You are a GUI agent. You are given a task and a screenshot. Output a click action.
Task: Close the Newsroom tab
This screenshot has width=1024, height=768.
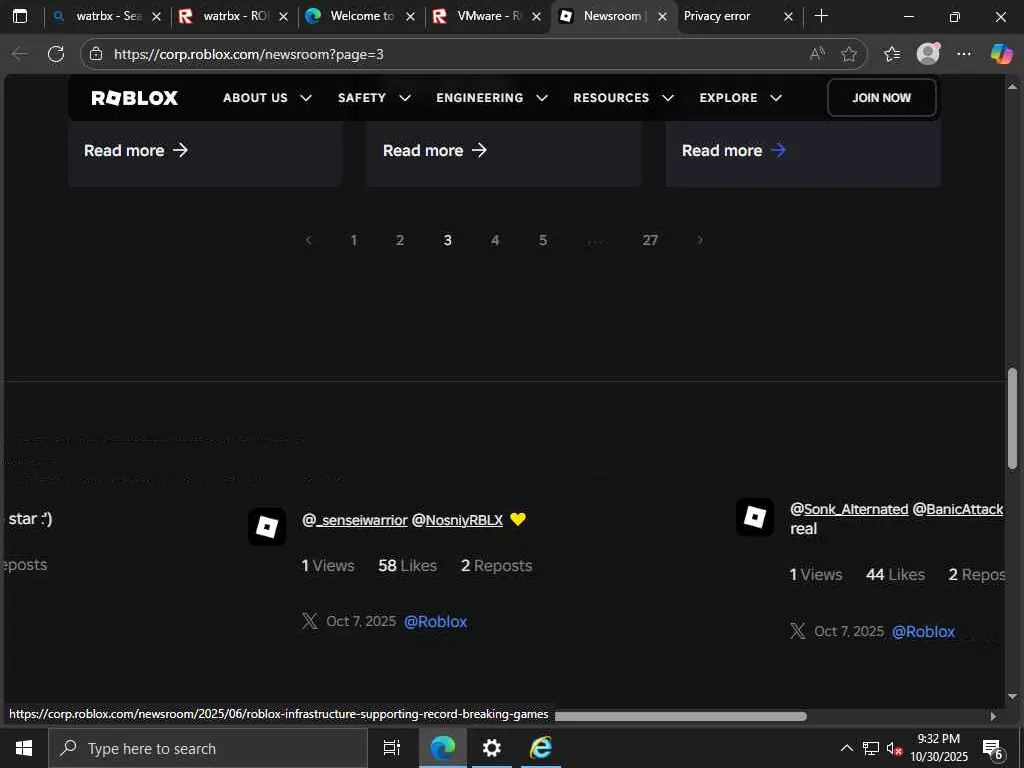662,17
